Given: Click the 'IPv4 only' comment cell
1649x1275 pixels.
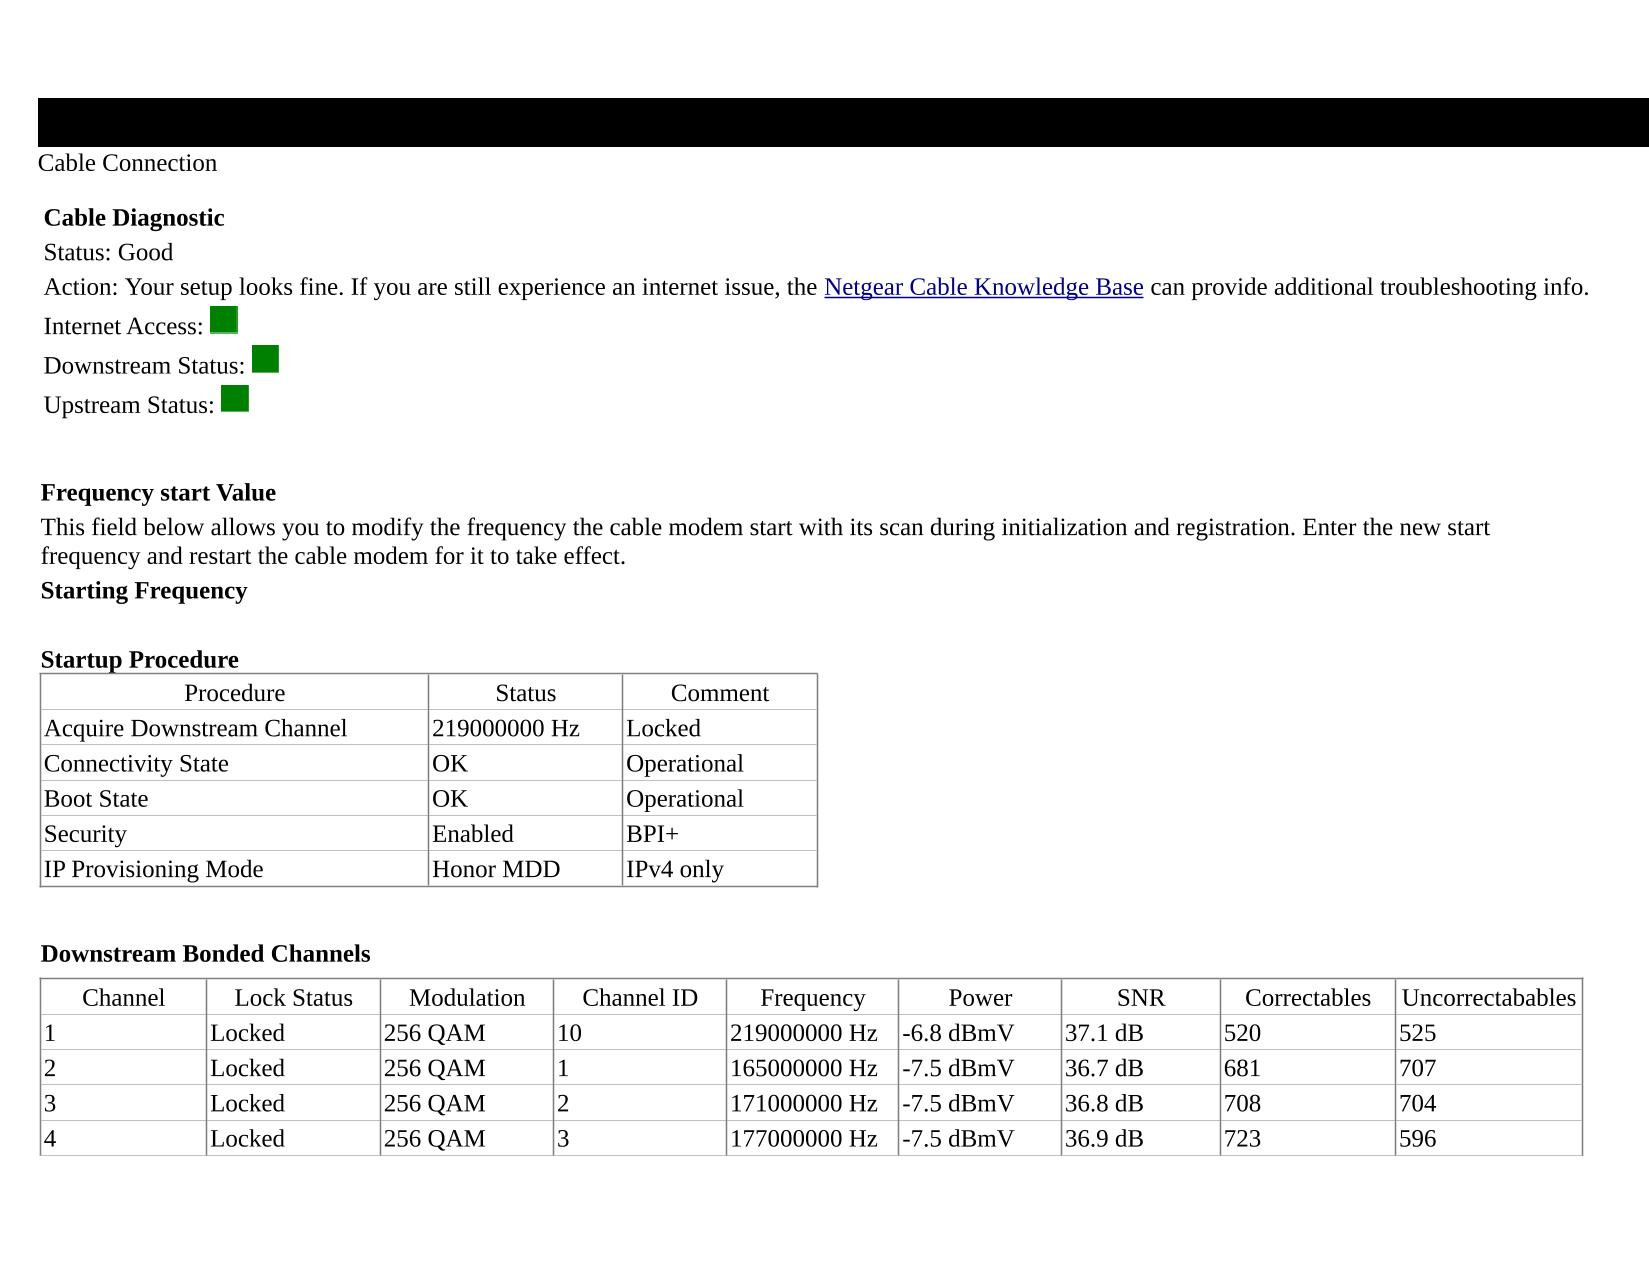Looking at the screenshot, I should click(x=720, y=869).
